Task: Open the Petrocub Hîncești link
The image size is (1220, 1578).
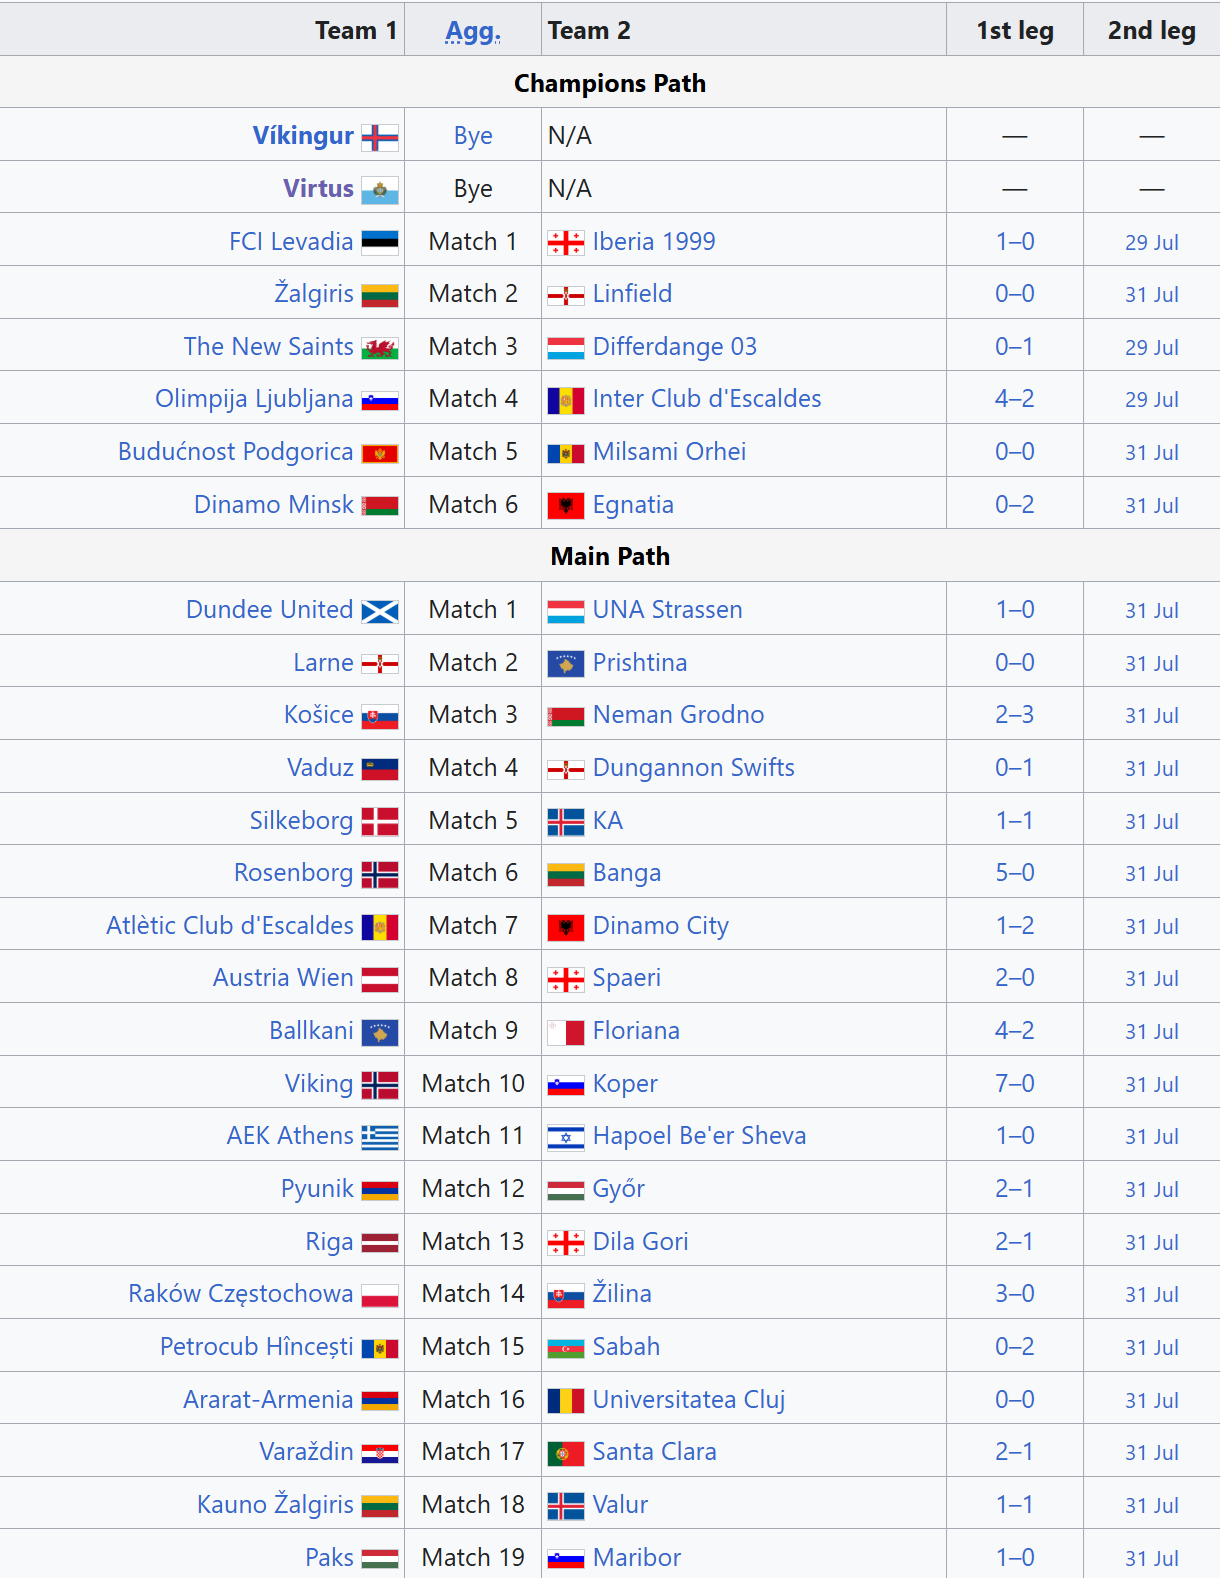Action: point(257,1347)
